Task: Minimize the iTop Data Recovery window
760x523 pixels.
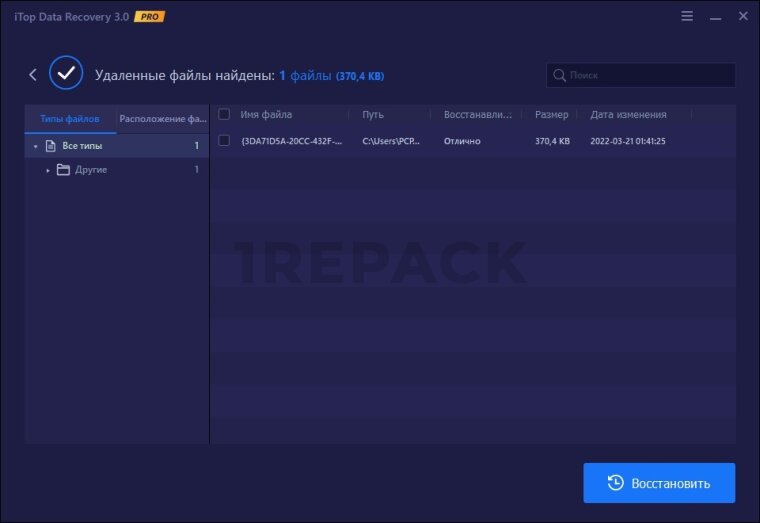Action: click(714, 17)
